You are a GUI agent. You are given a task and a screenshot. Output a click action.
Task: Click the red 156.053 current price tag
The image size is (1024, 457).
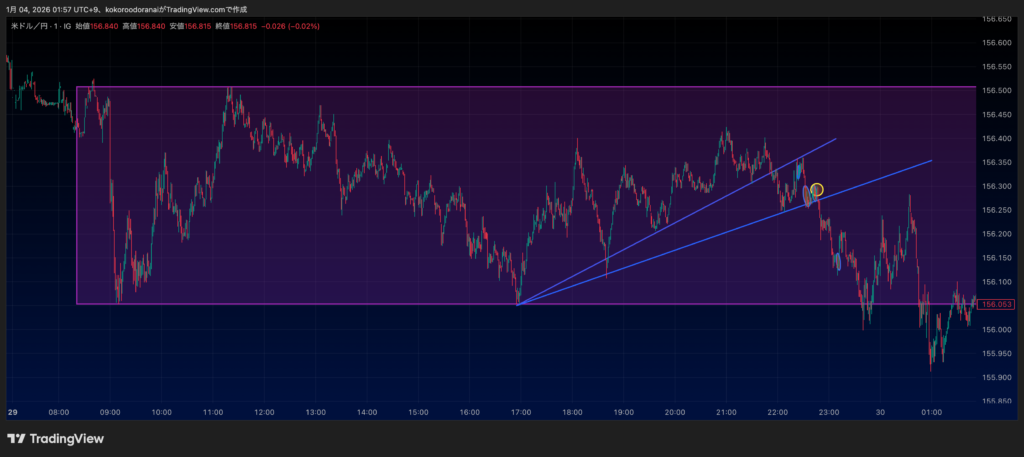coord(998,305)
